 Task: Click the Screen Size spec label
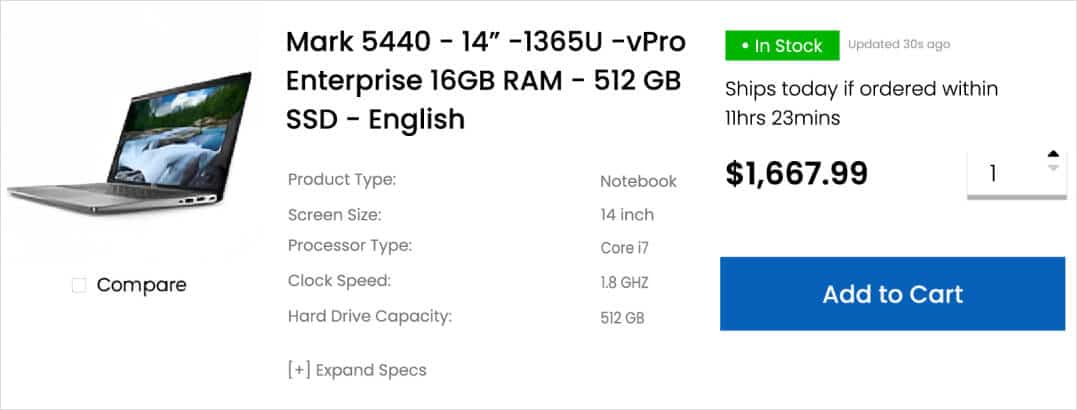pyautogui.click(x=334, y=214)
